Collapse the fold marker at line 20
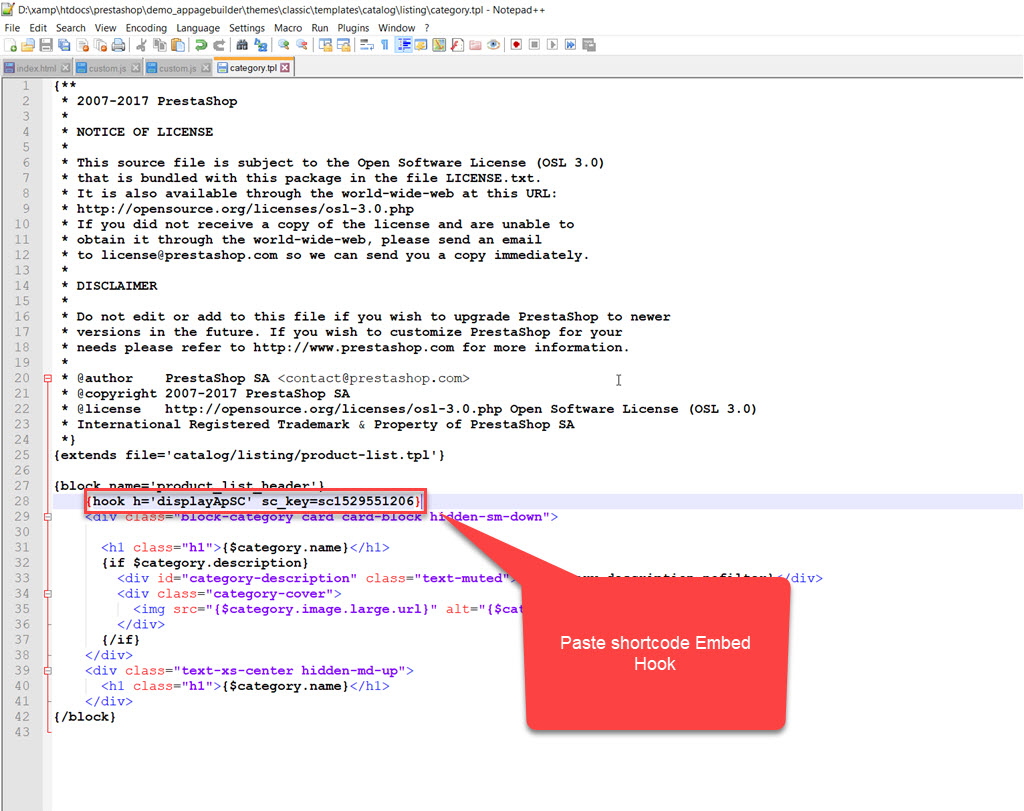 pos(48,378)
